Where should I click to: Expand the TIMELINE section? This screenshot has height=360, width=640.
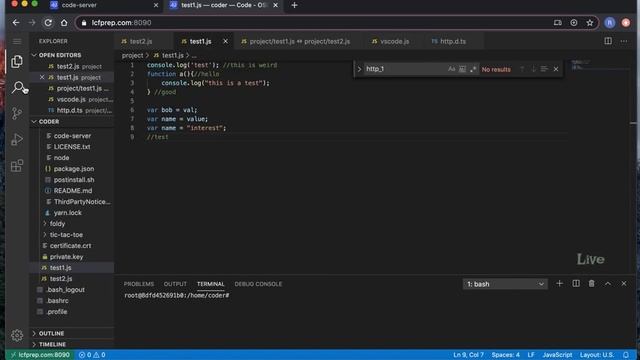pos(52,344)
